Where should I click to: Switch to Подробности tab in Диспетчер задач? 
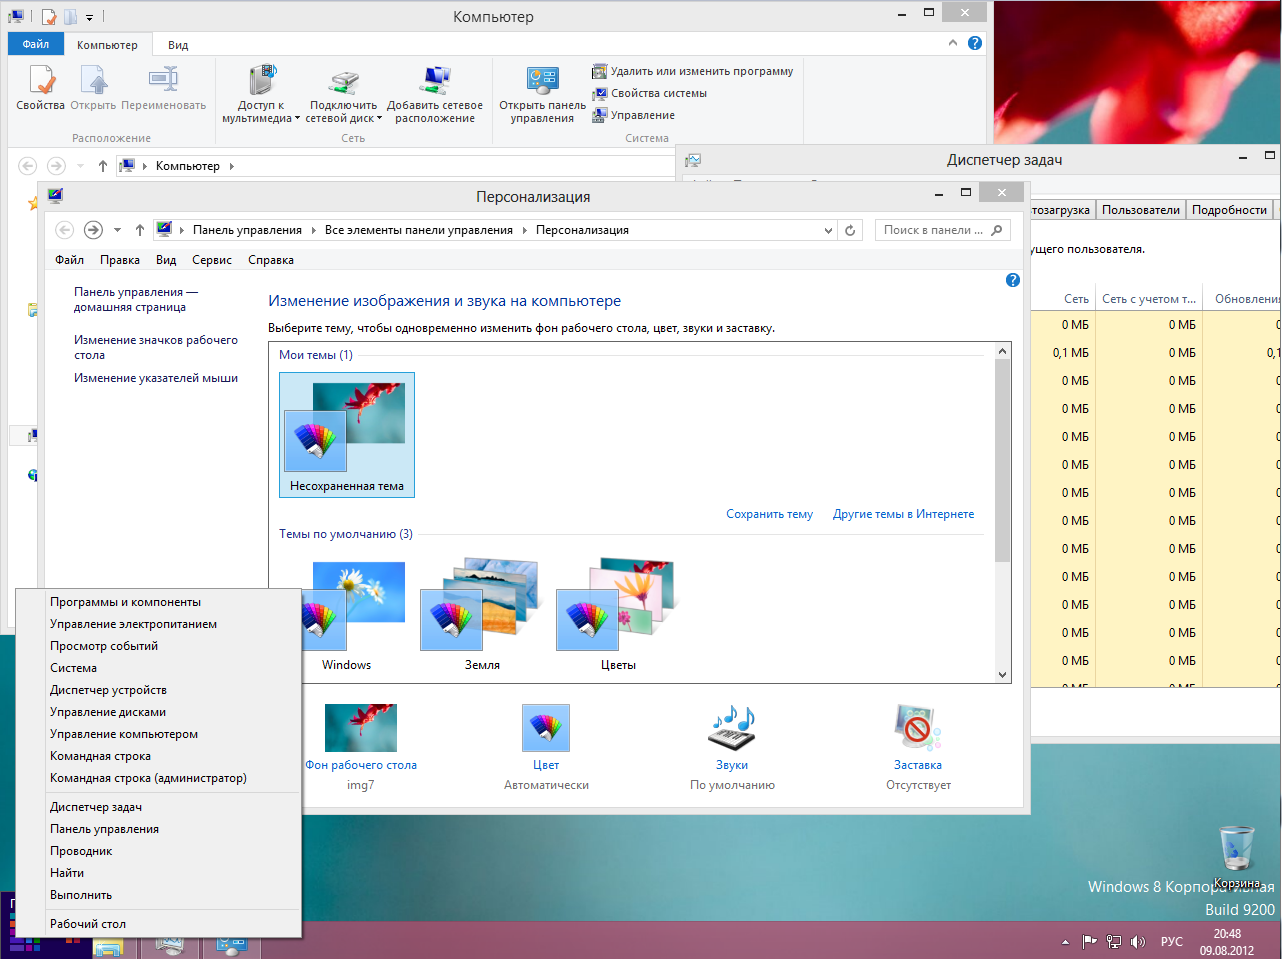click(1230, 210)
